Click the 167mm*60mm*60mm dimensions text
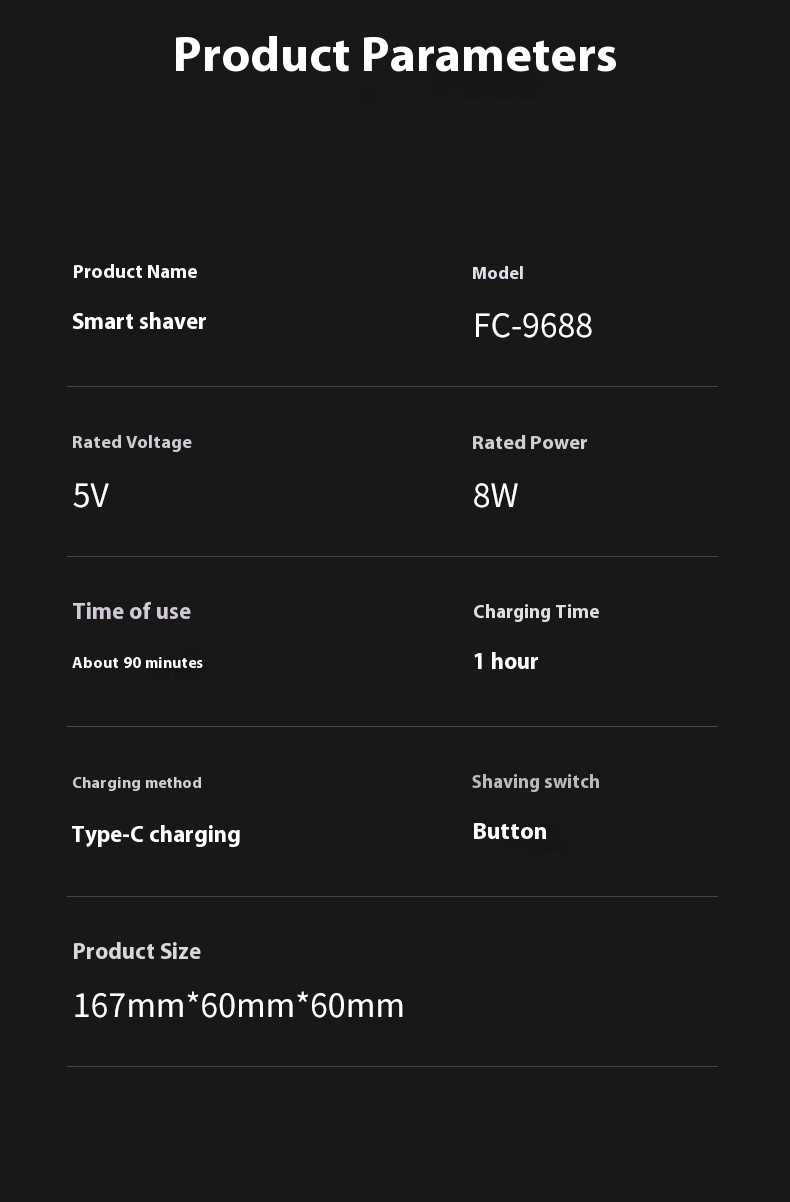The image size is (790, 1202). [239, 1006]
